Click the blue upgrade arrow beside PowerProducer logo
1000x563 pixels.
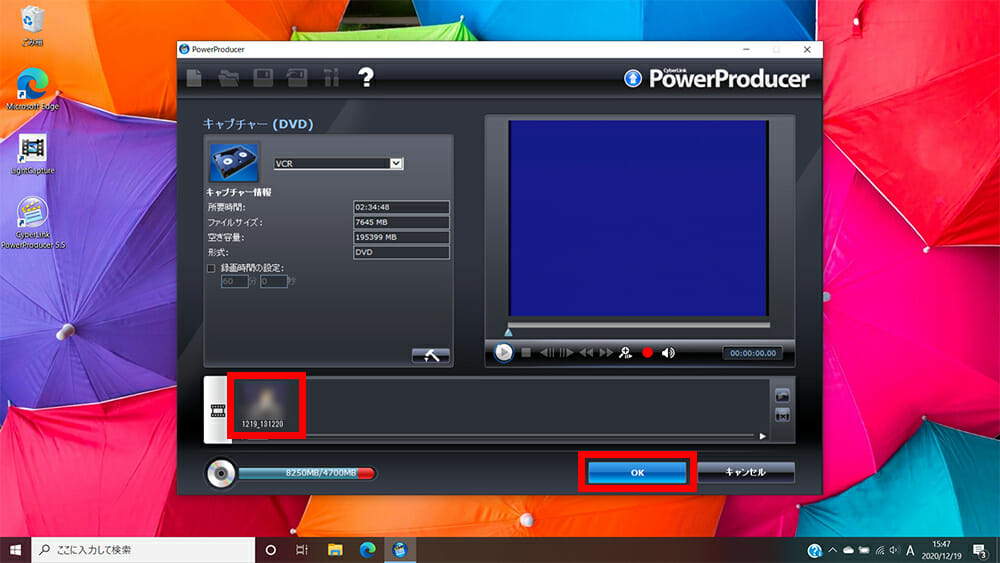[633, 78]
